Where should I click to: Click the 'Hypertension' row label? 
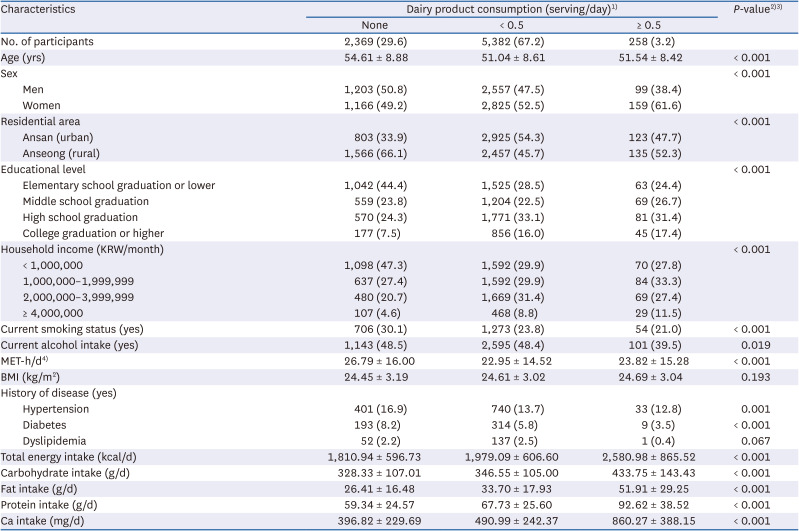pos(56,409)
